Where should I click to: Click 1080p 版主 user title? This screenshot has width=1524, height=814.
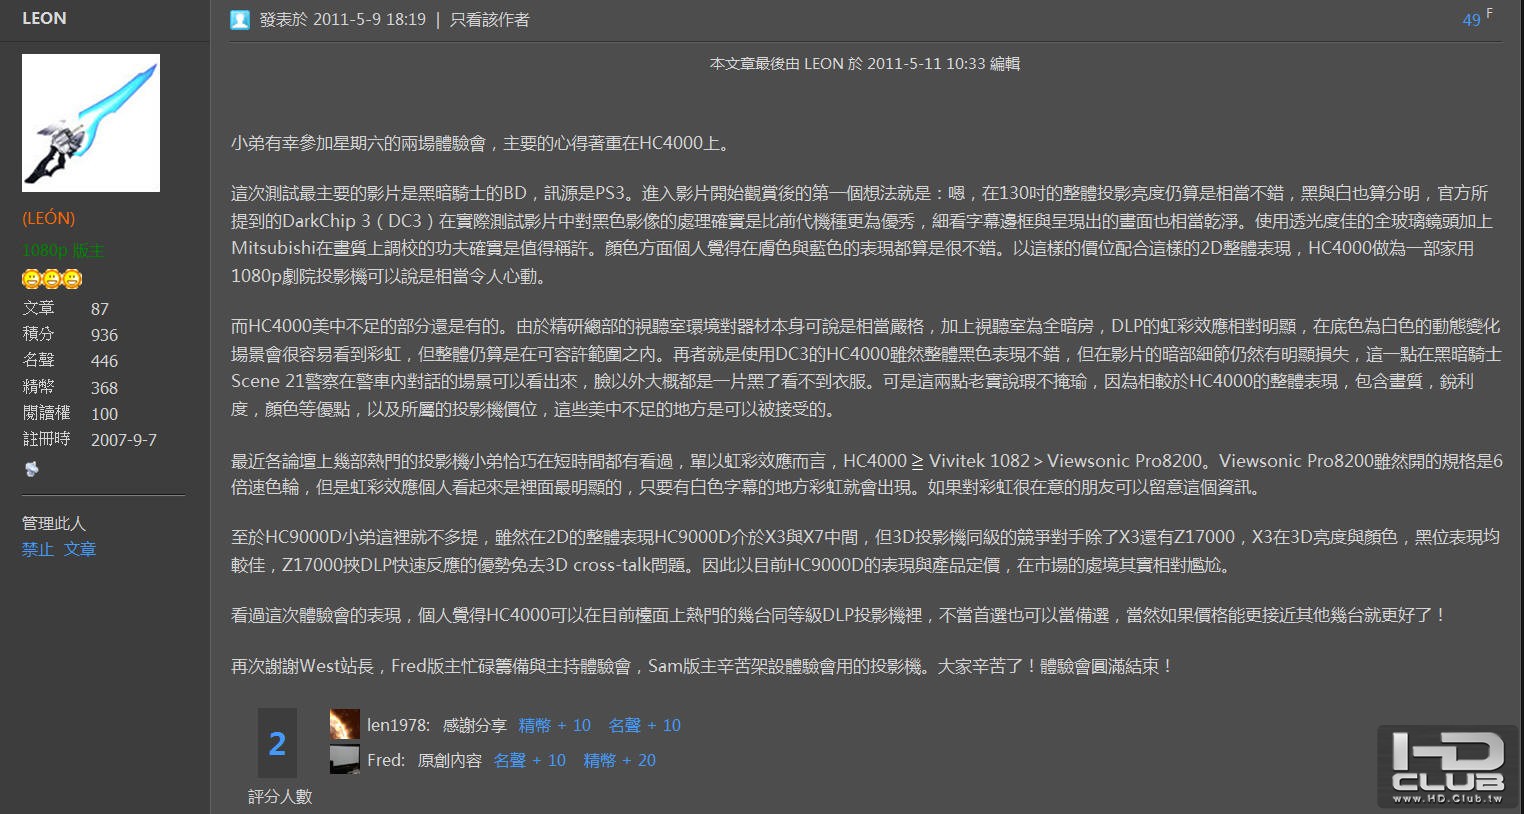63,250
